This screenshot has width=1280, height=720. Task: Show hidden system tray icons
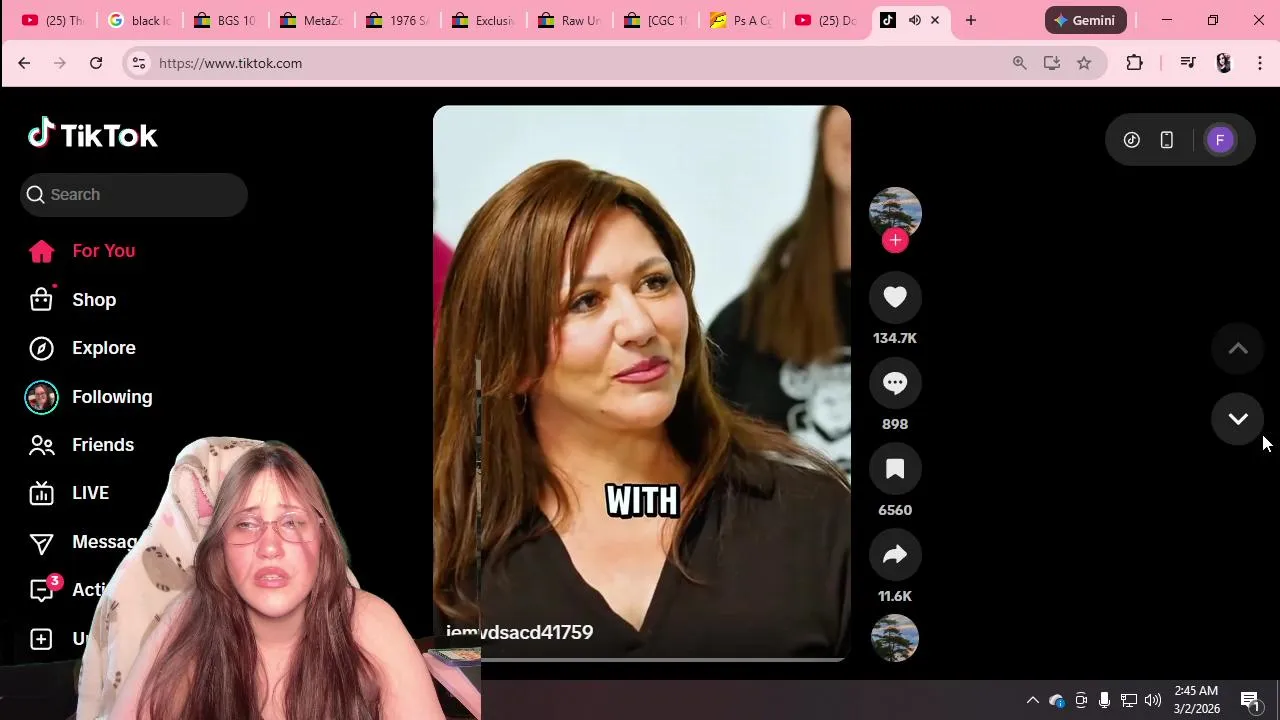click(x=1032, y=700)
